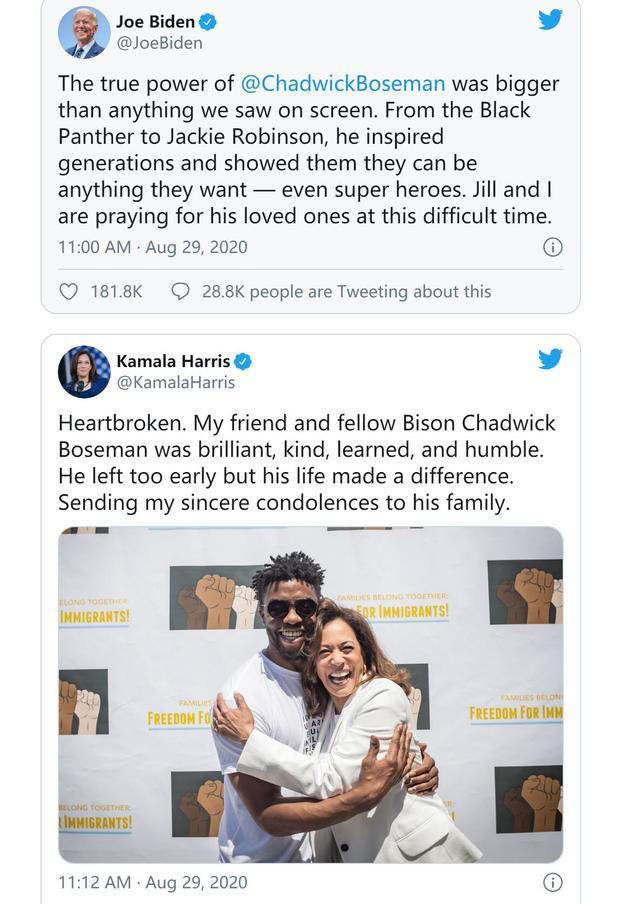Like Joe Biden's tweet with heart icon
Screen dimensions: 620x904
click(69, 292)
